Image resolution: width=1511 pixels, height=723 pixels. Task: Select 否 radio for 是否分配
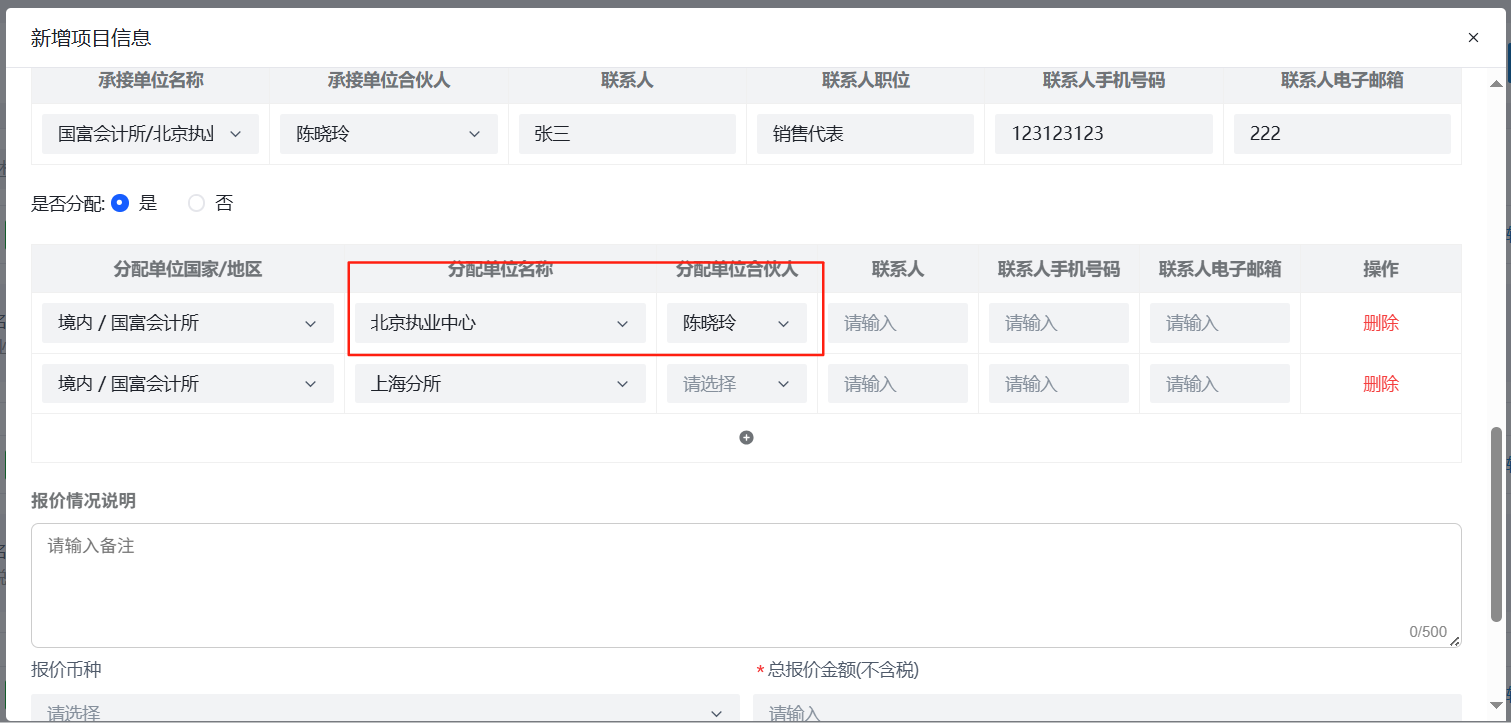coord(197,203)
